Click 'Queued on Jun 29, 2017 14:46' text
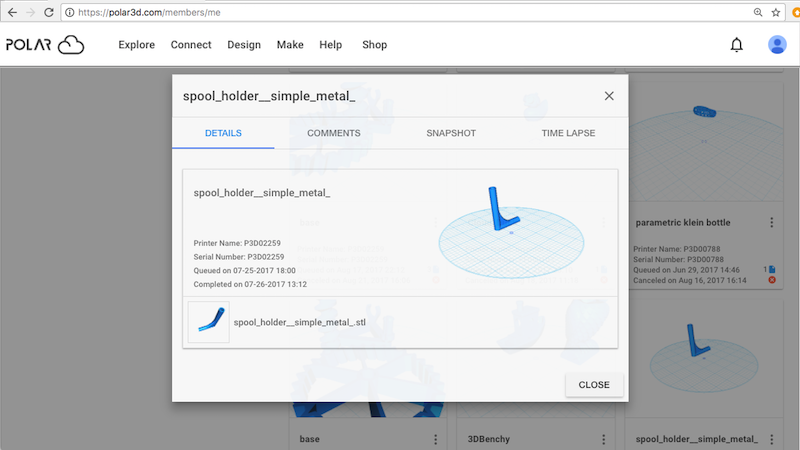Viewport: 800px width, 450px height. click(x=686, y=270)
